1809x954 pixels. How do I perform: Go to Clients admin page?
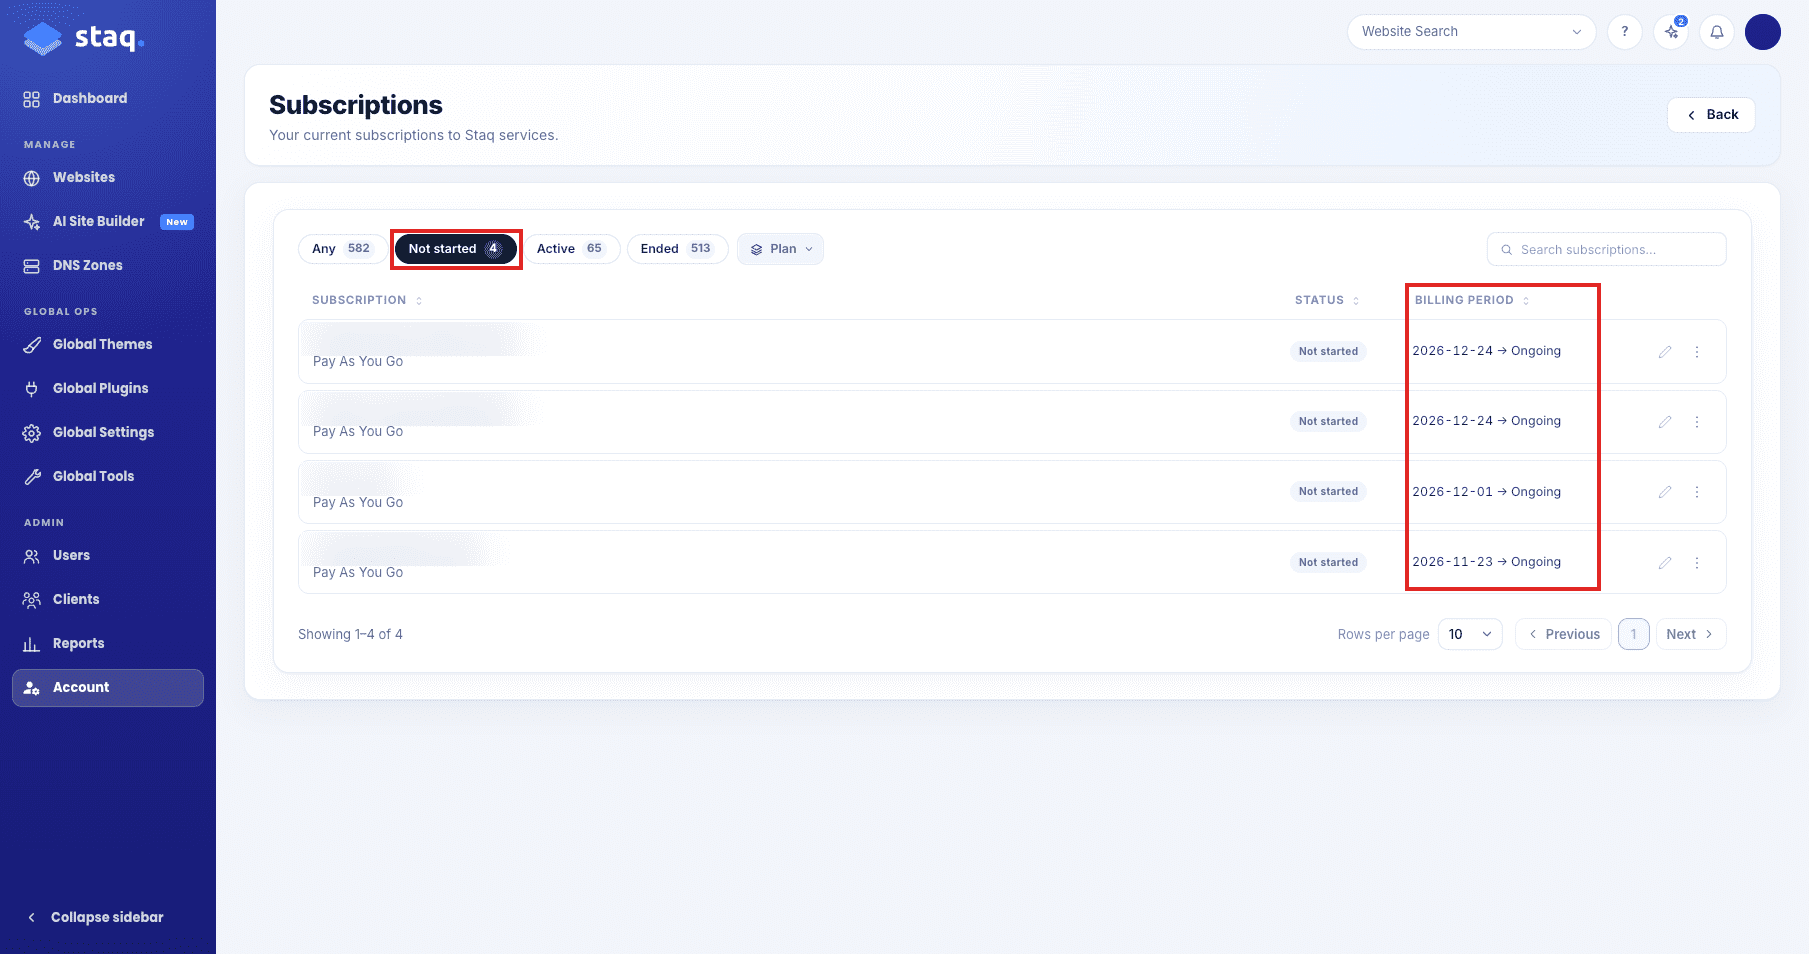(108, 599)
